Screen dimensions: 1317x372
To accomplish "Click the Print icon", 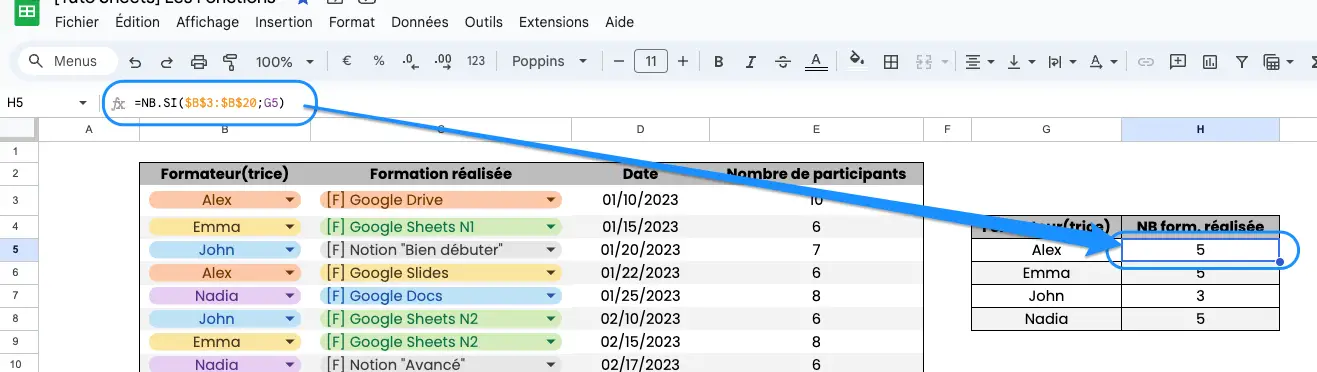I will pos(198,62).
